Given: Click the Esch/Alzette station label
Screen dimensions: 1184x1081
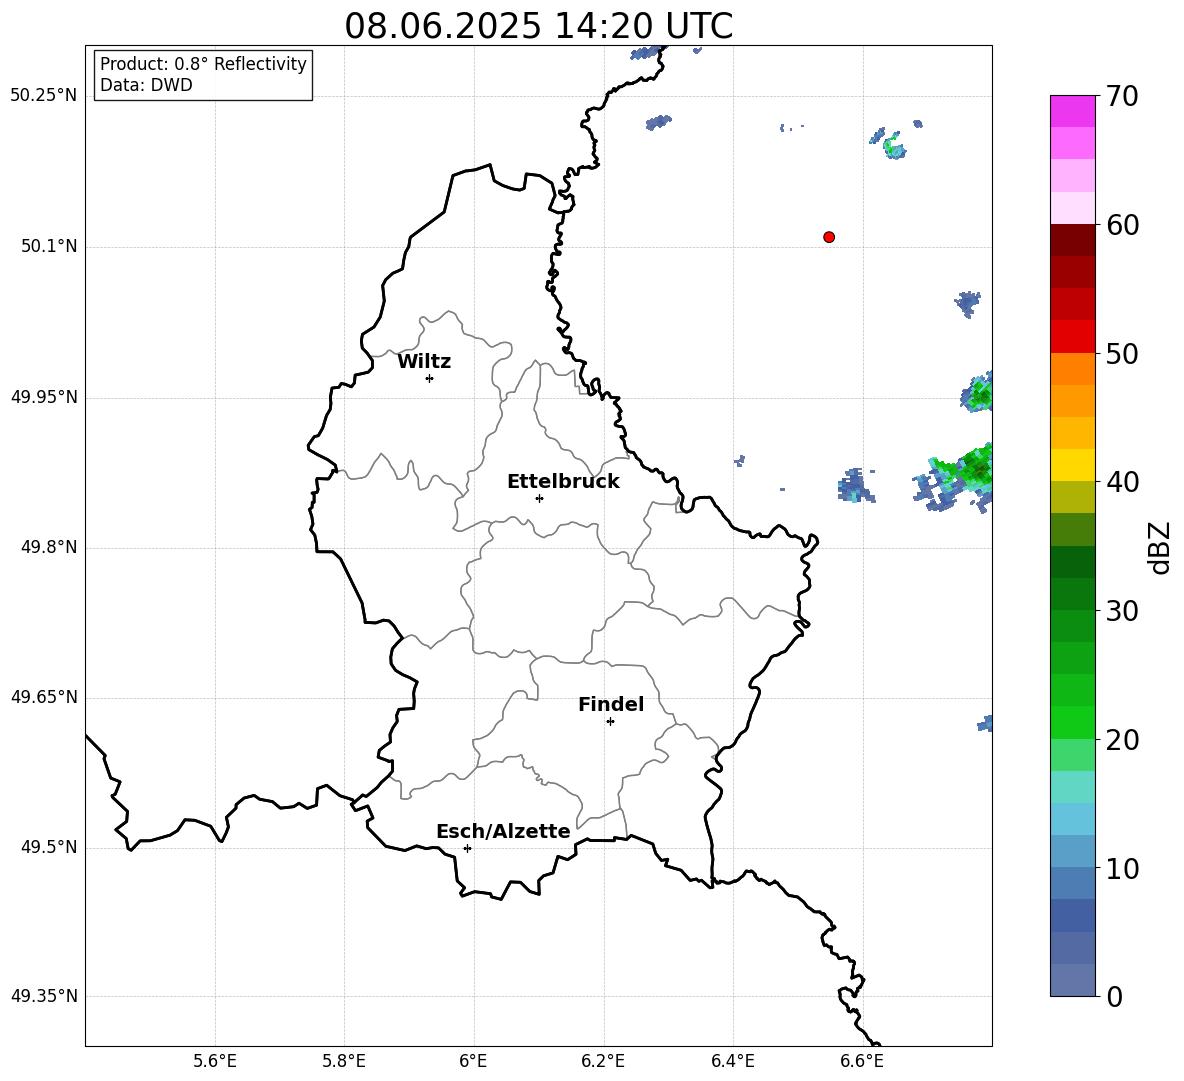Looking at the screenshot, I should [x=503, y=831].
